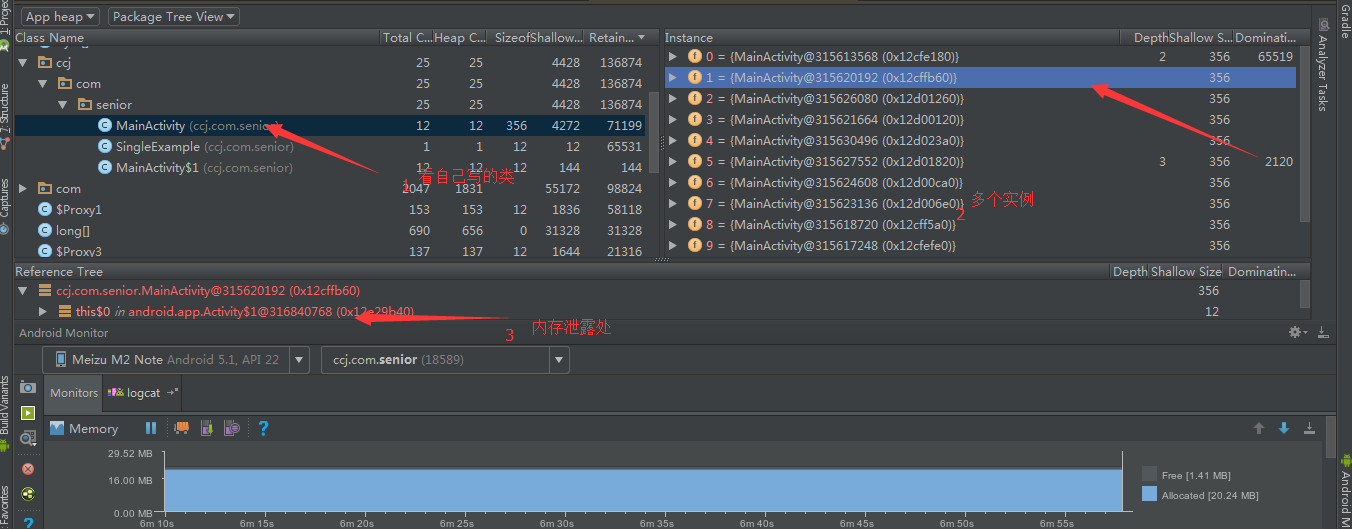Open the Package Tree View dropdown
This screenshot has width=1352, height=529.
click(174, 16)
